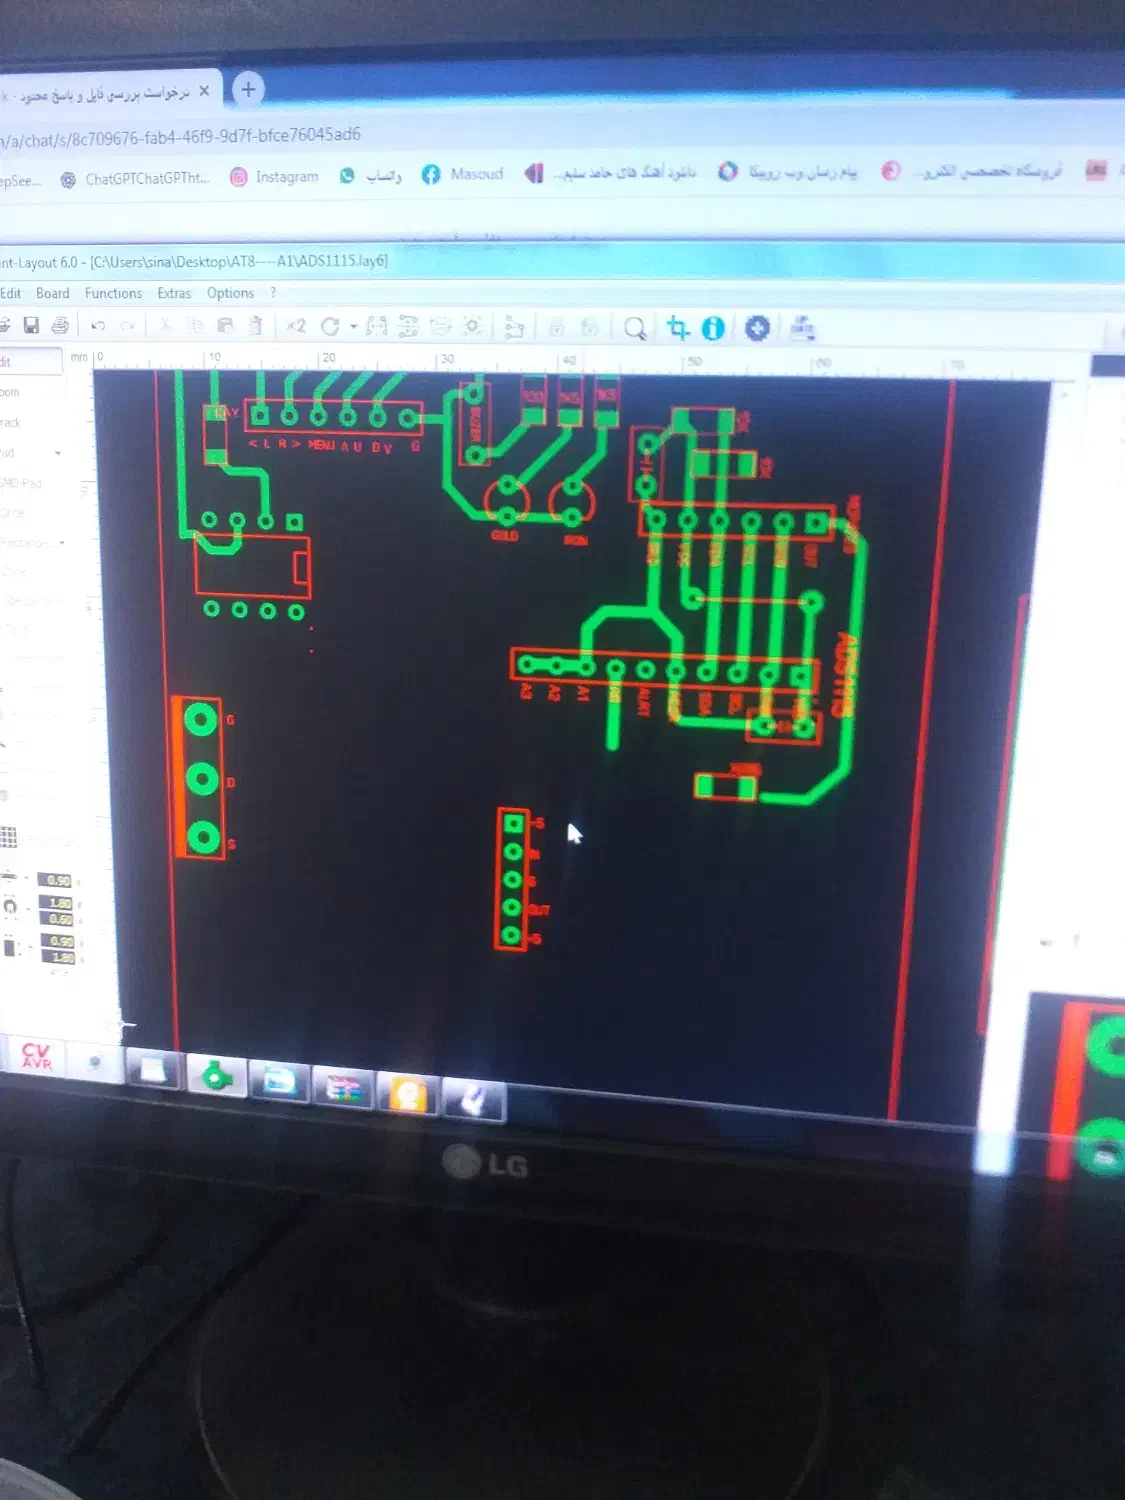Click the Duplicate x2 icon
Viewport: 1125px width, 1500px height.
tap(296, 326)
